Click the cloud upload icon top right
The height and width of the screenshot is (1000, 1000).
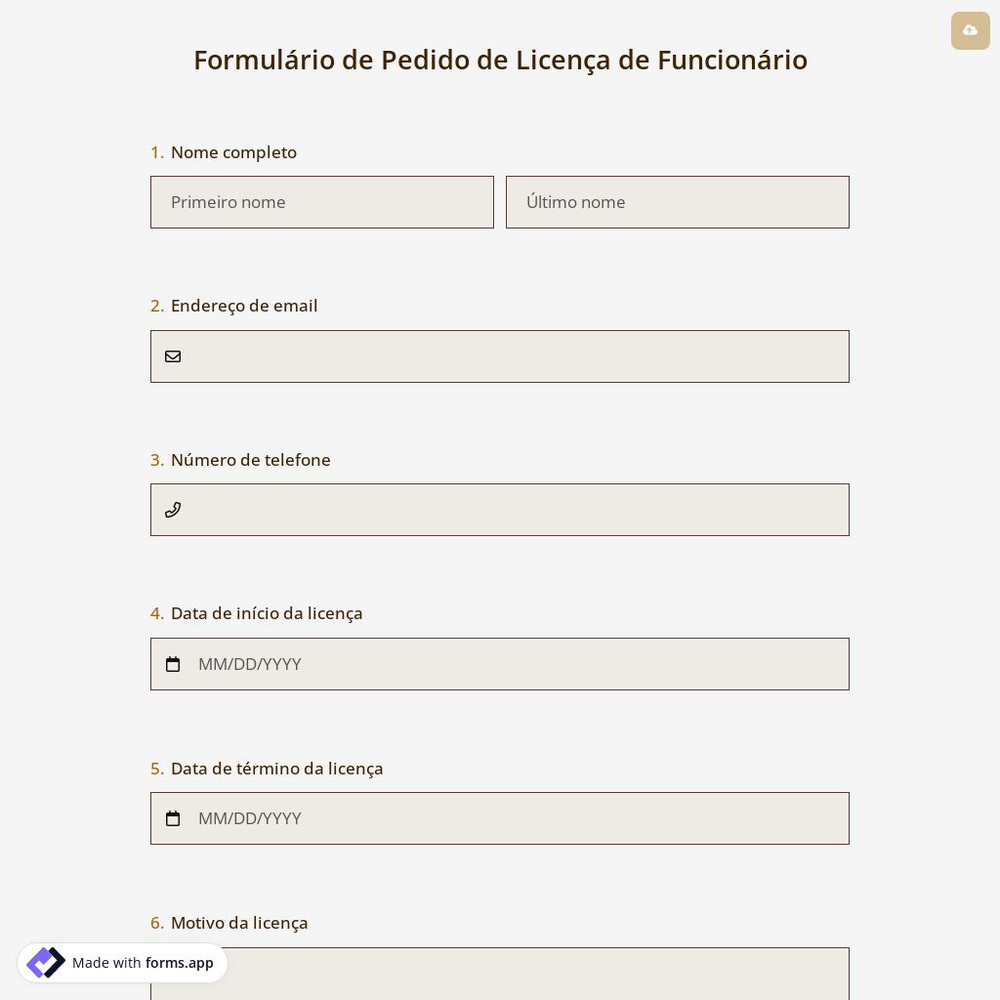point(970,31)
